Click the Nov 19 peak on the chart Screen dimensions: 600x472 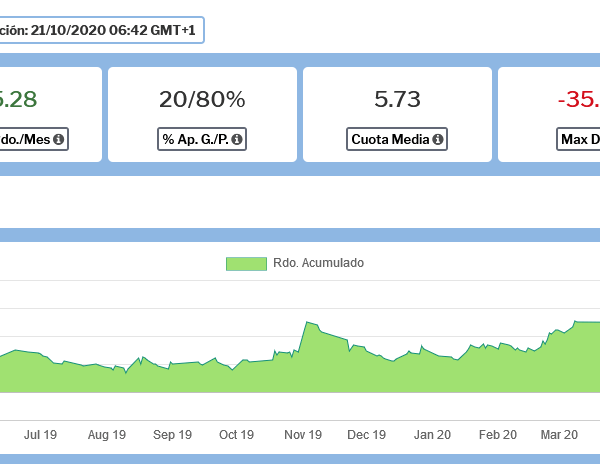(307, 322)
